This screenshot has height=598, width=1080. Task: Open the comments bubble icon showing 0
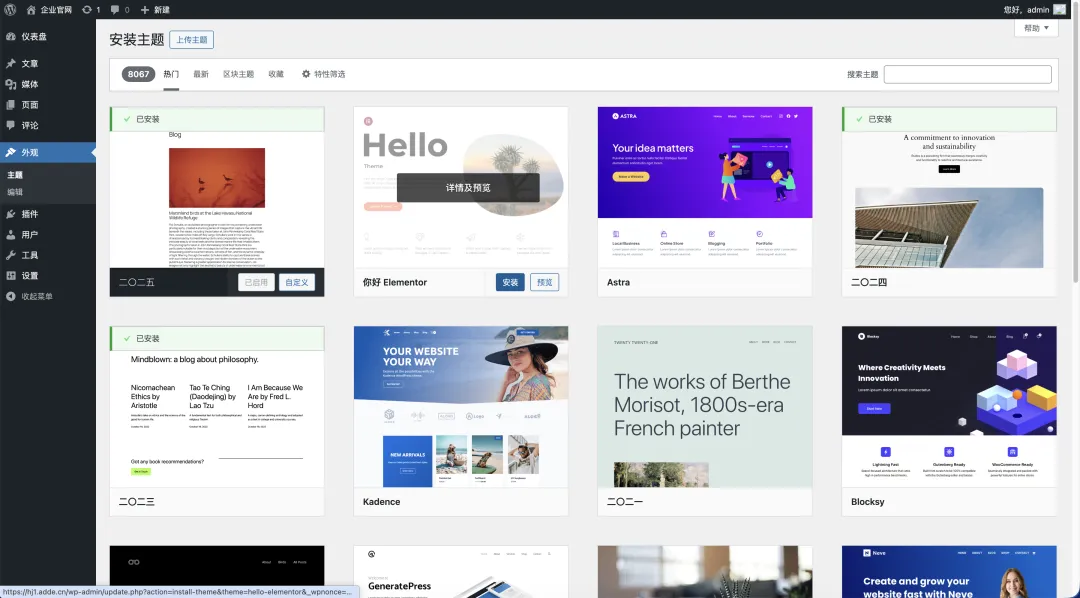click(x=120, y=10)
